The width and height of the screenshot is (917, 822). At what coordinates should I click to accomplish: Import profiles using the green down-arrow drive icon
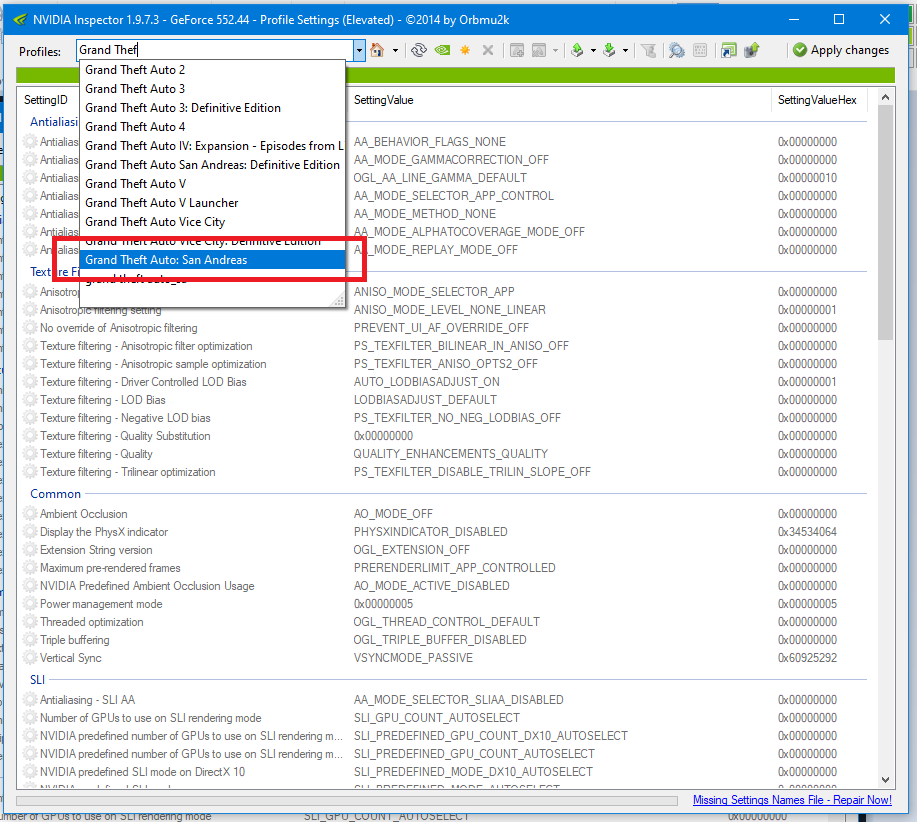coord(609,50)
